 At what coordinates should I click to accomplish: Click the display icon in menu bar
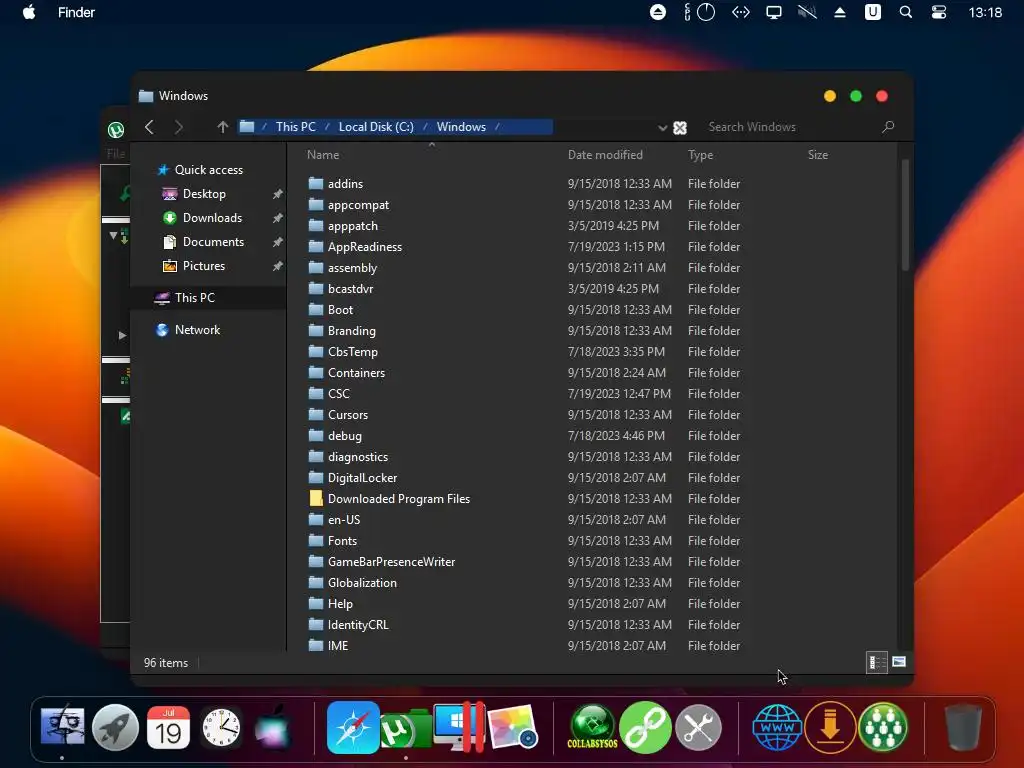tap(774, 12)
